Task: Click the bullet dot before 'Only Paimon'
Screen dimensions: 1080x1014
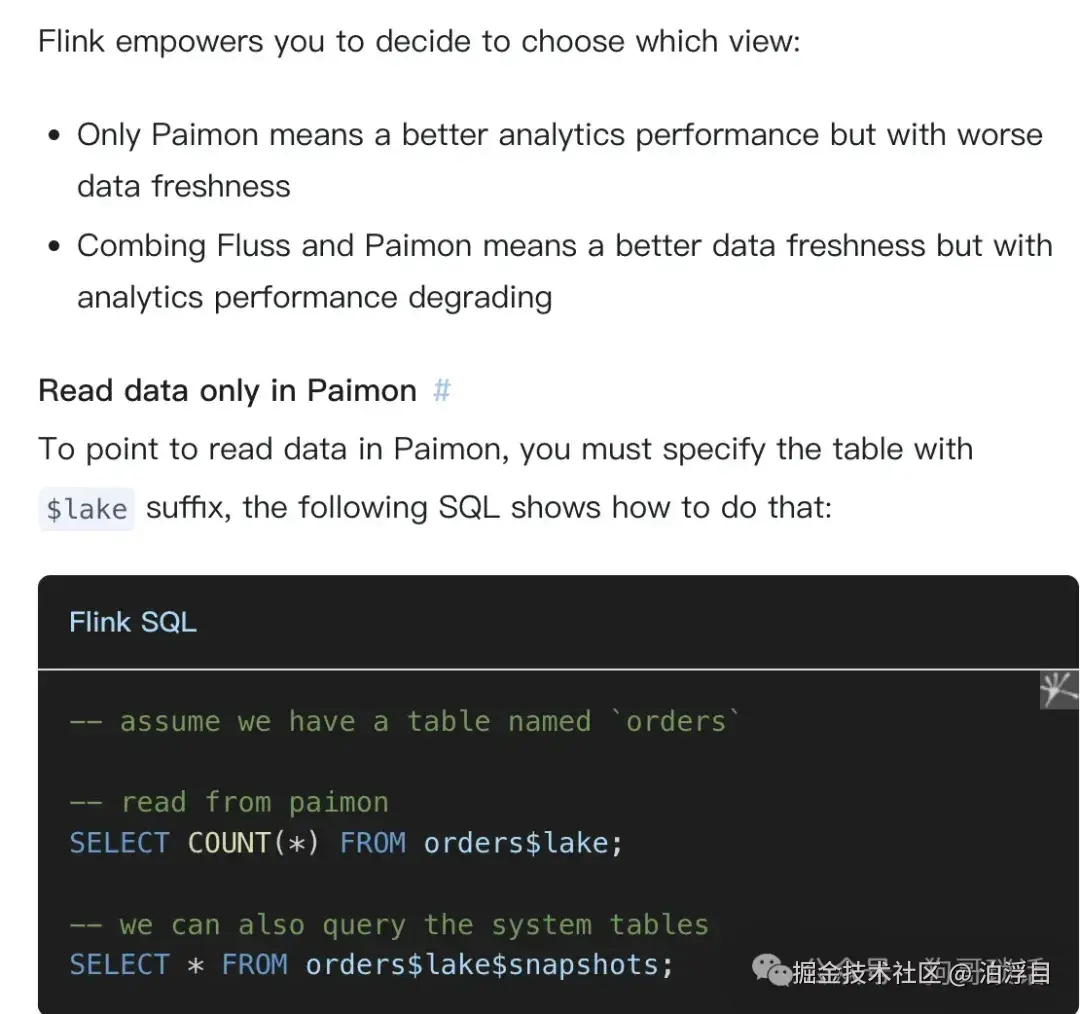Action: click(x=54, y=135)
